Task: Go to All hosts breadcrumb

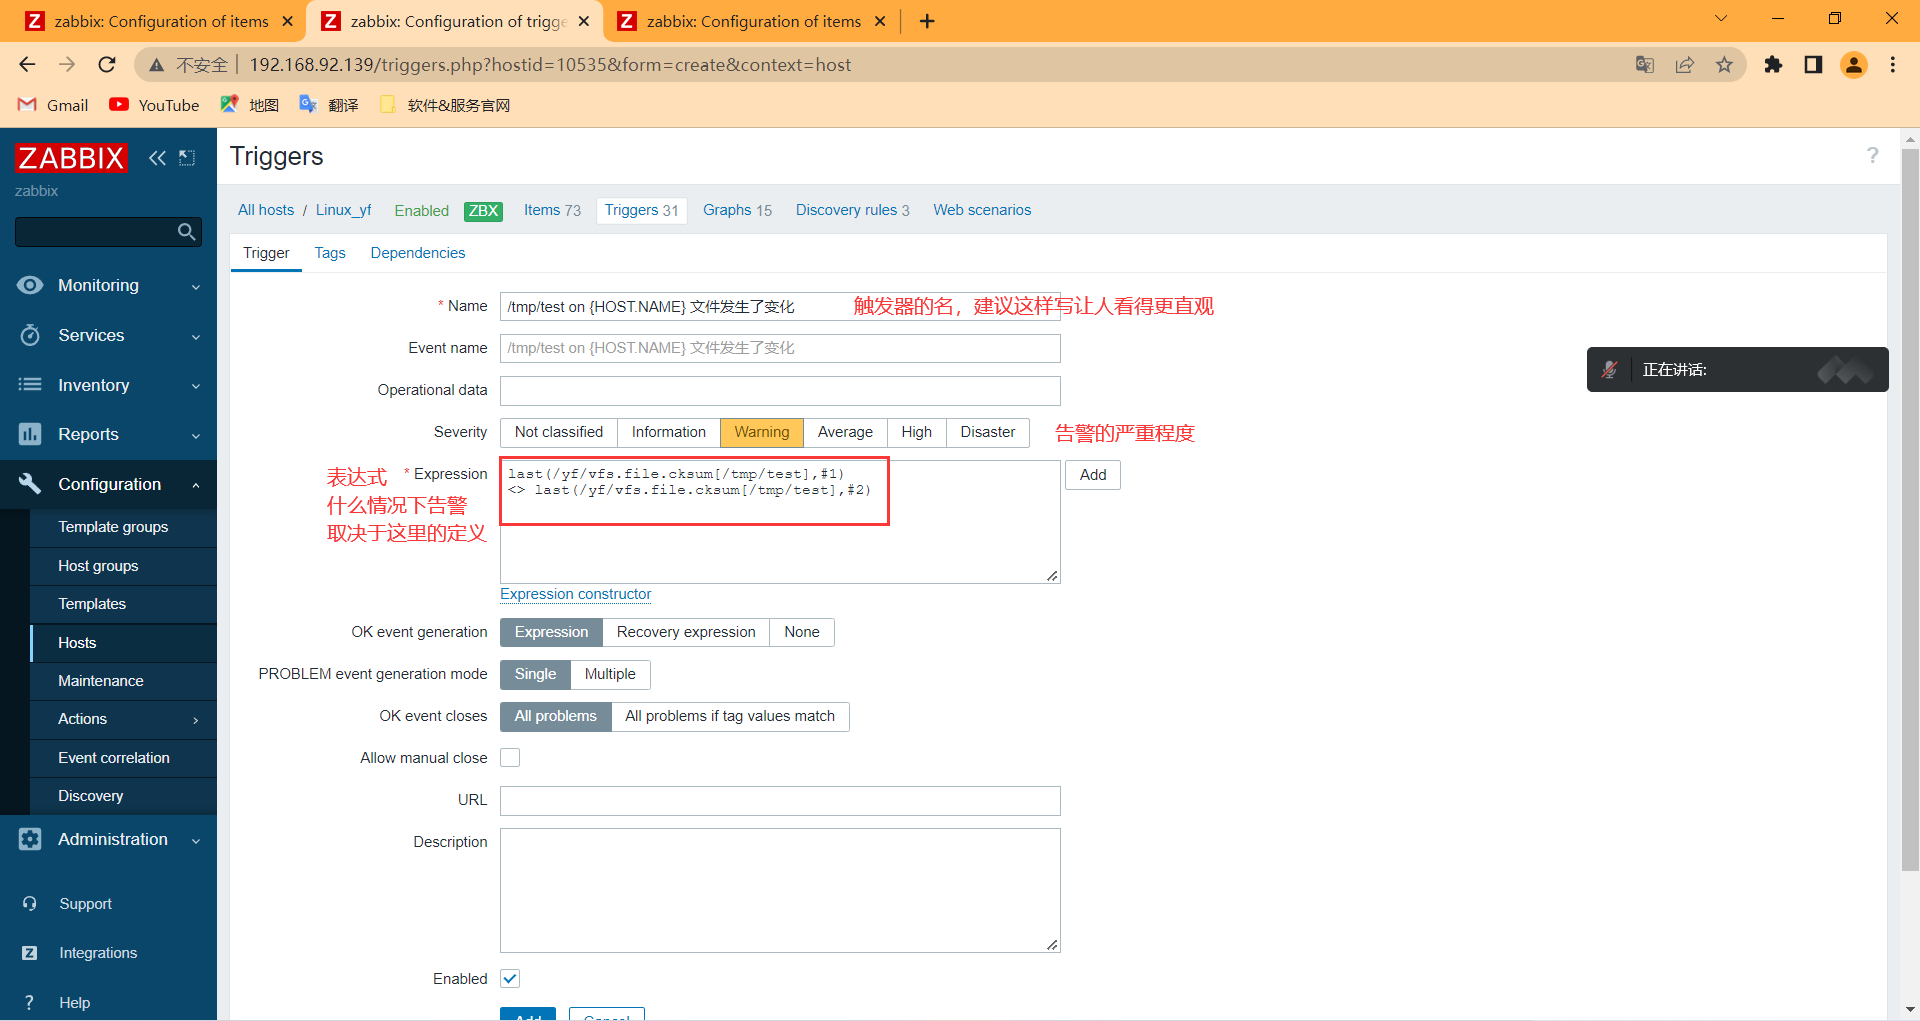Action: pos(266,210)
